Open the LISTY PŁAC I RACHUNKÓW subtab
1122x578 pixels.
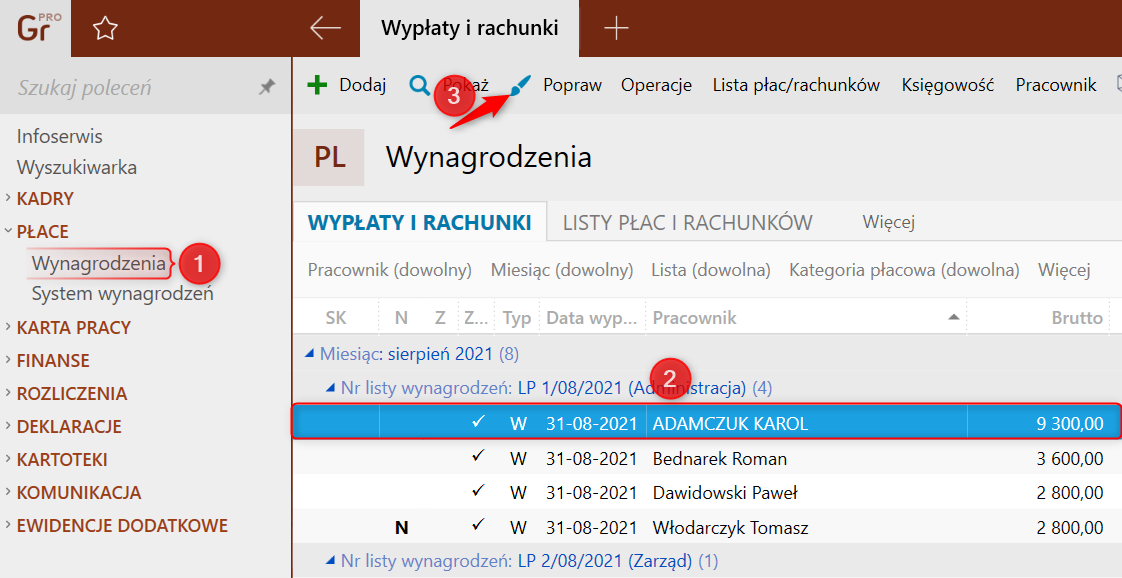pyautogui.click(x=687, y=222)
